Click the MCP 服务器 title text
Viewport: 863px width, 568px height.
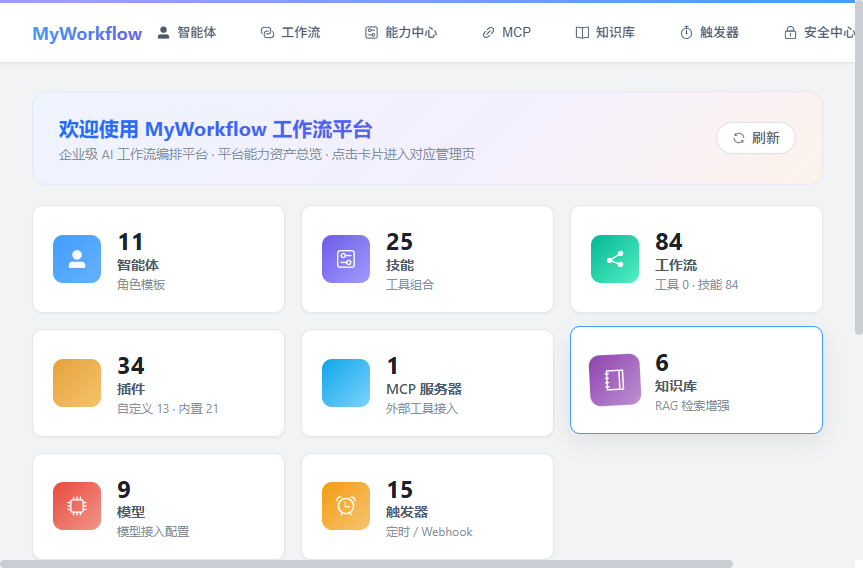click(424, 389)
